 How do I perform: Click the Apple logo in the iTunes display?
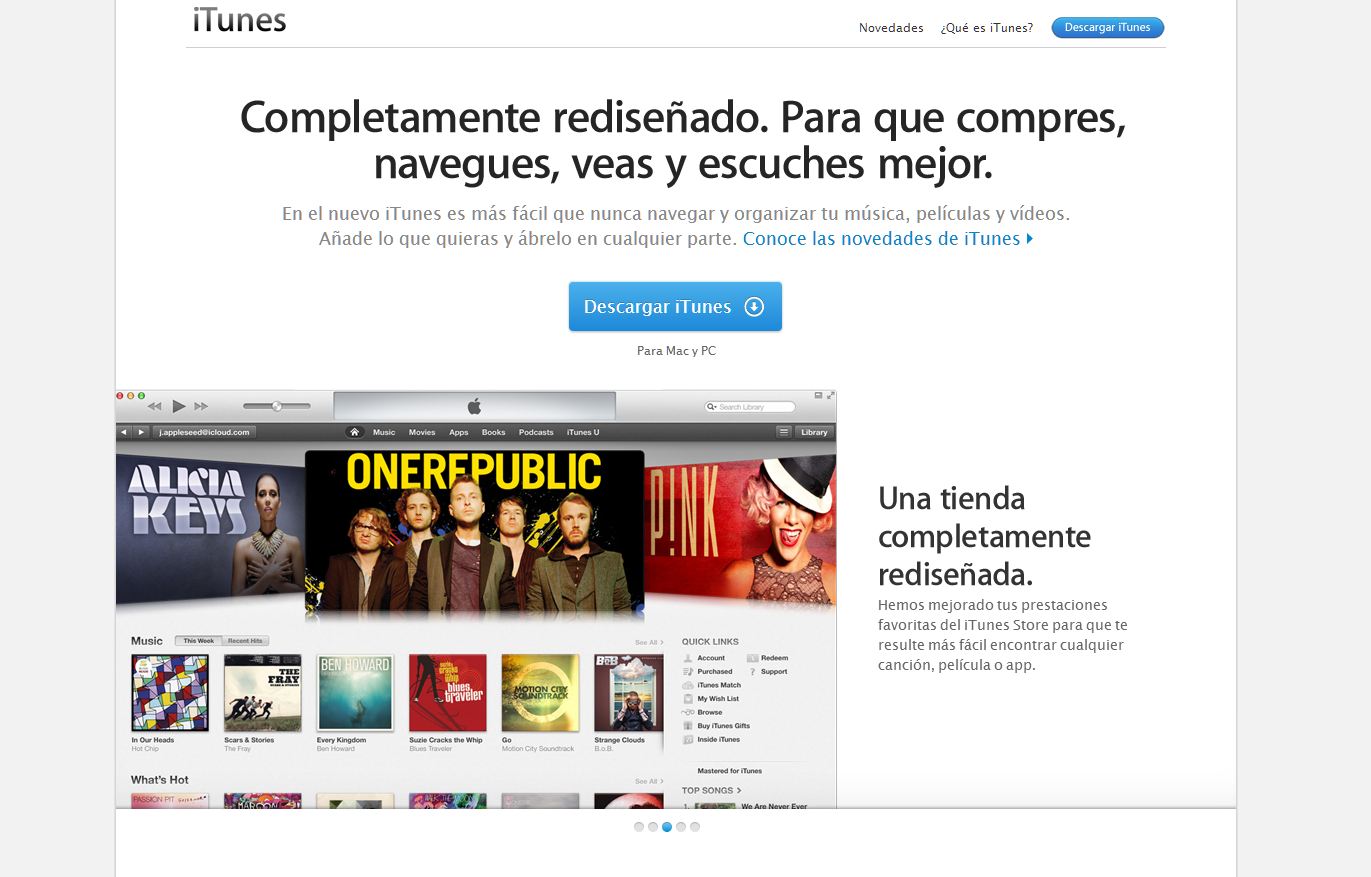tap(474, 406)
